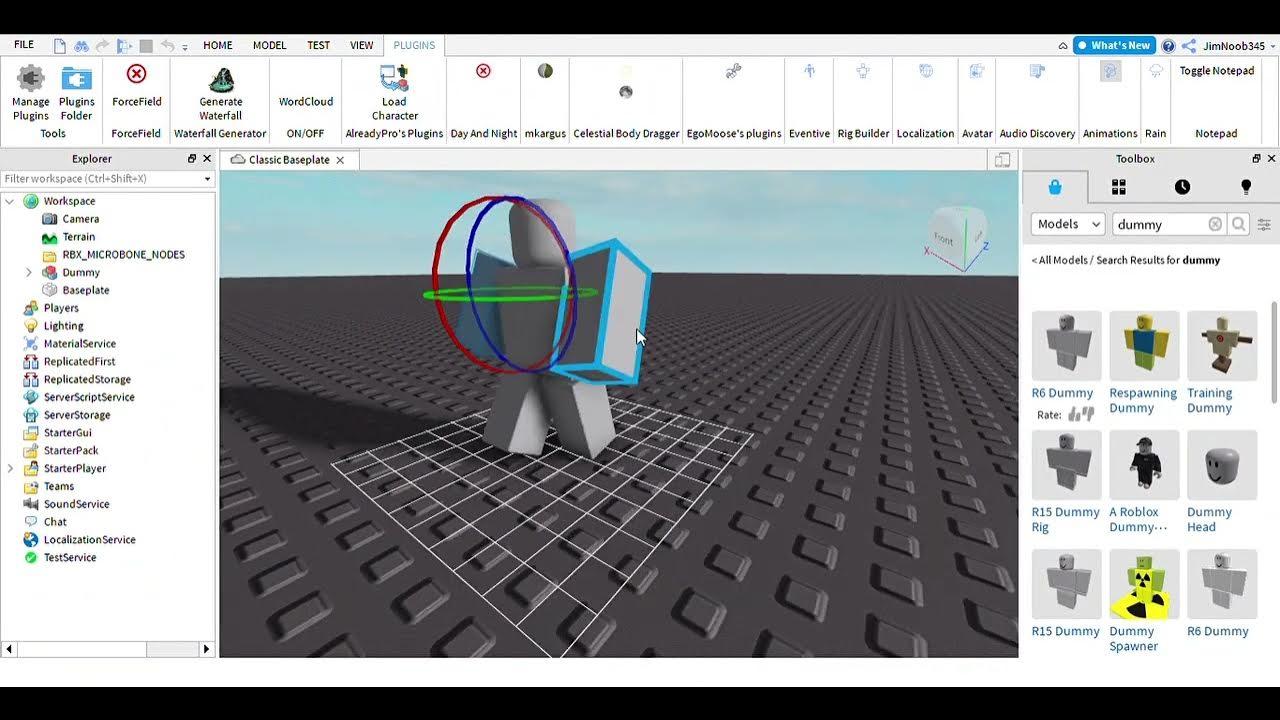
Task: Select ReplicatedStorage in Explorer
Action: [87, 379]
